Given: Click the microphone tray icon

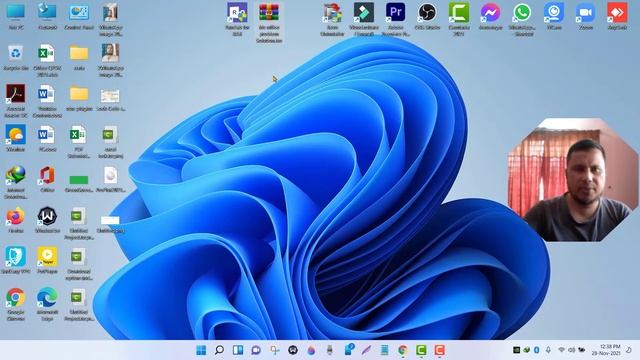Looking at the screenshot, I should pyautogui.click(x=549, y=350).
